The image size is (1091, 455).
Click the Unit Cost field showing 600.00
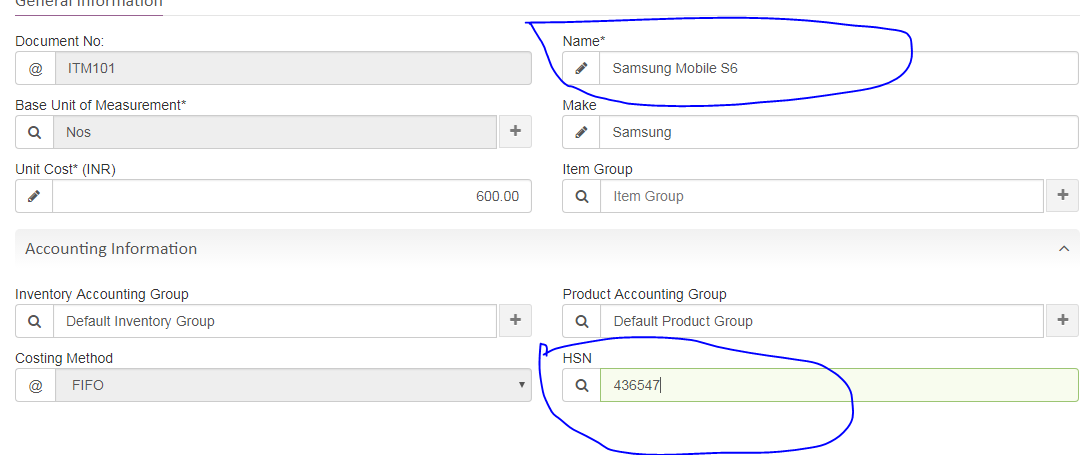click(x=292, y=196)
